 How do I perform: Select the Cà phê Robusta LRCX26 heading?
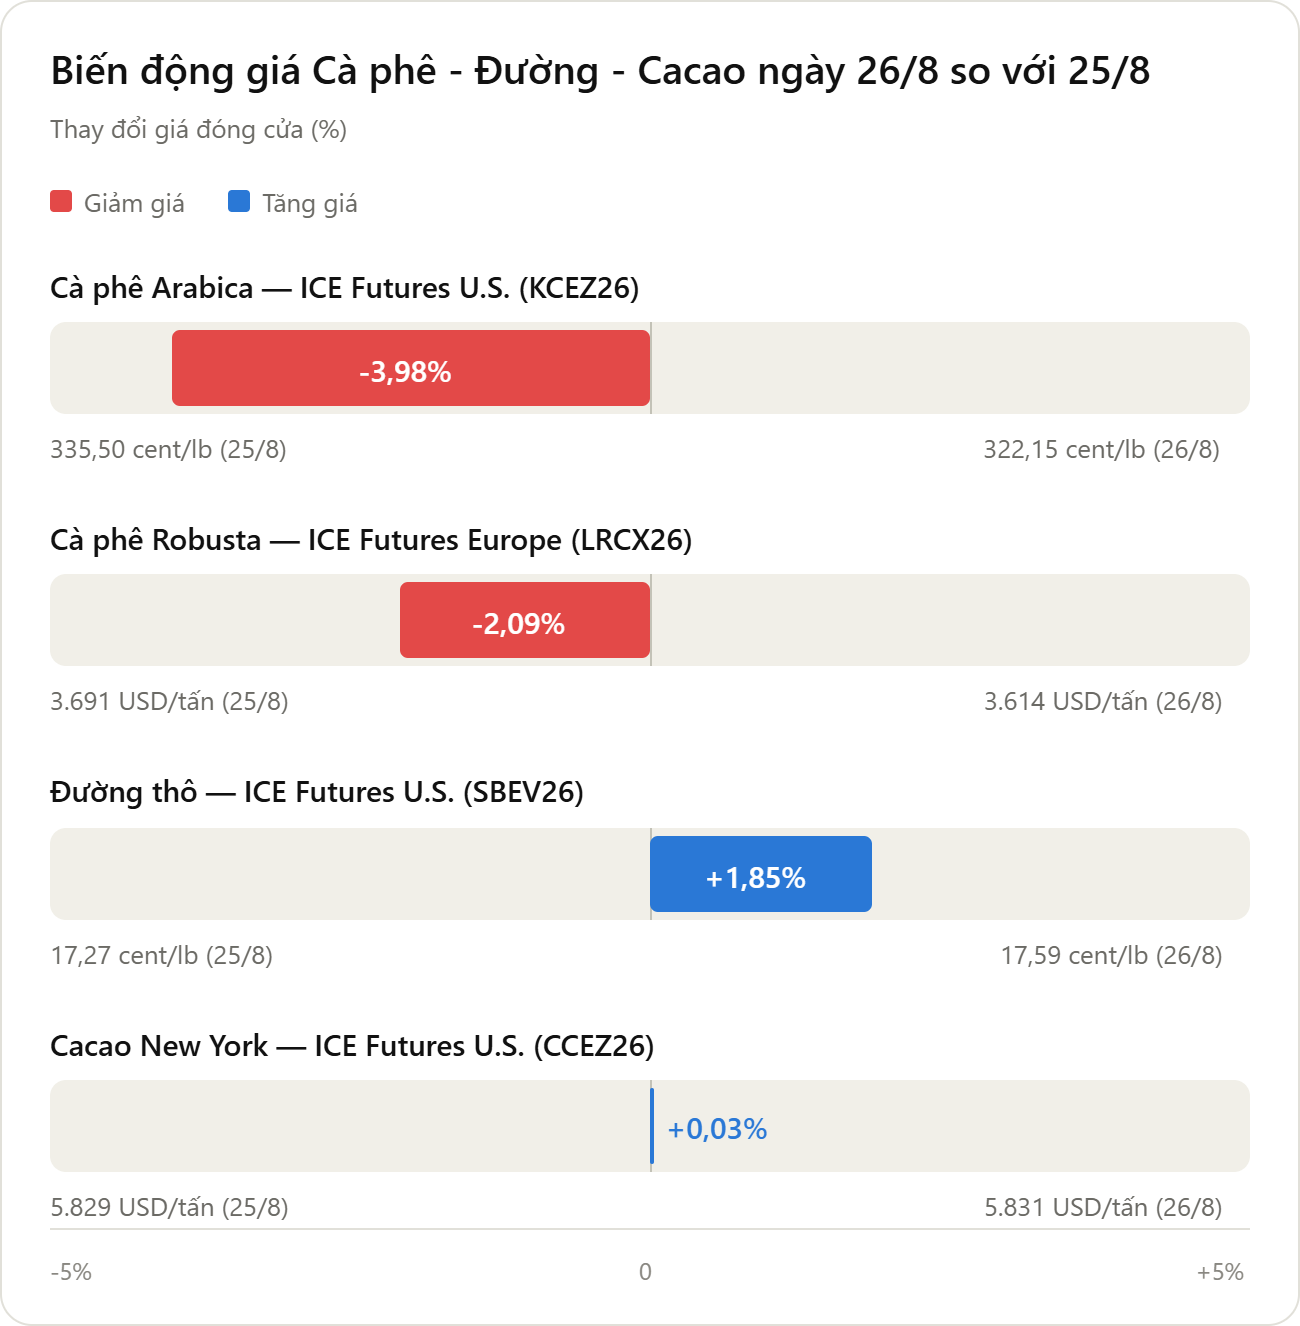[371, 540]
